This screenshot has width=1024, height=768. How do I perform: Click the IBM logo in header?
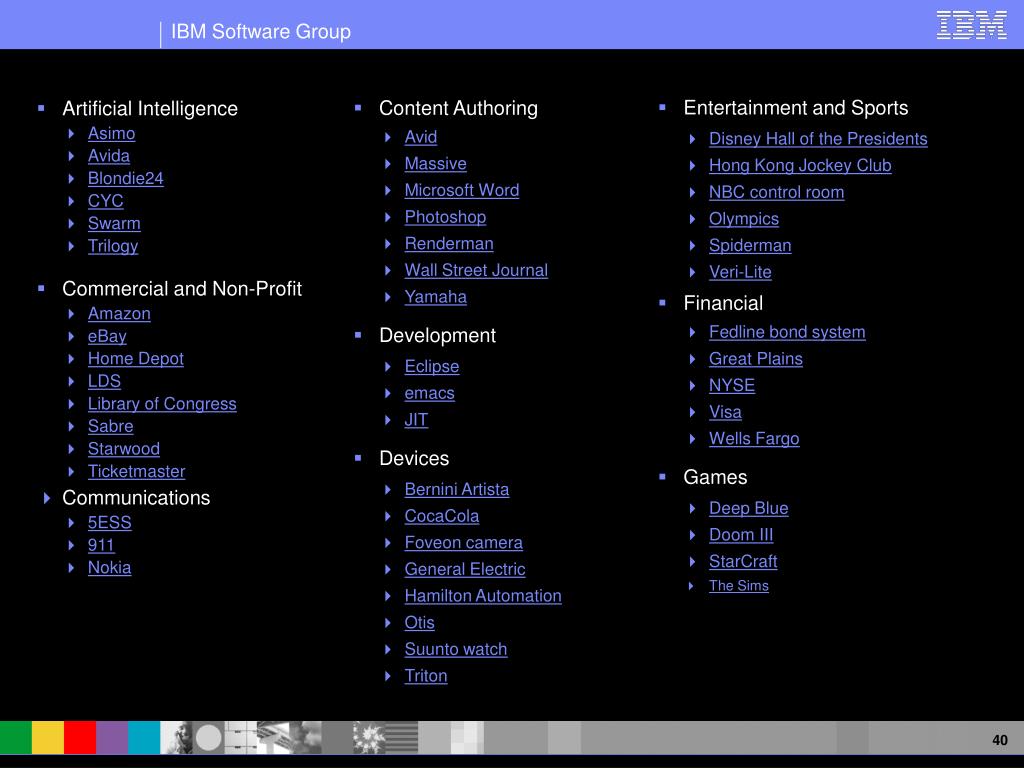[971, 25]
